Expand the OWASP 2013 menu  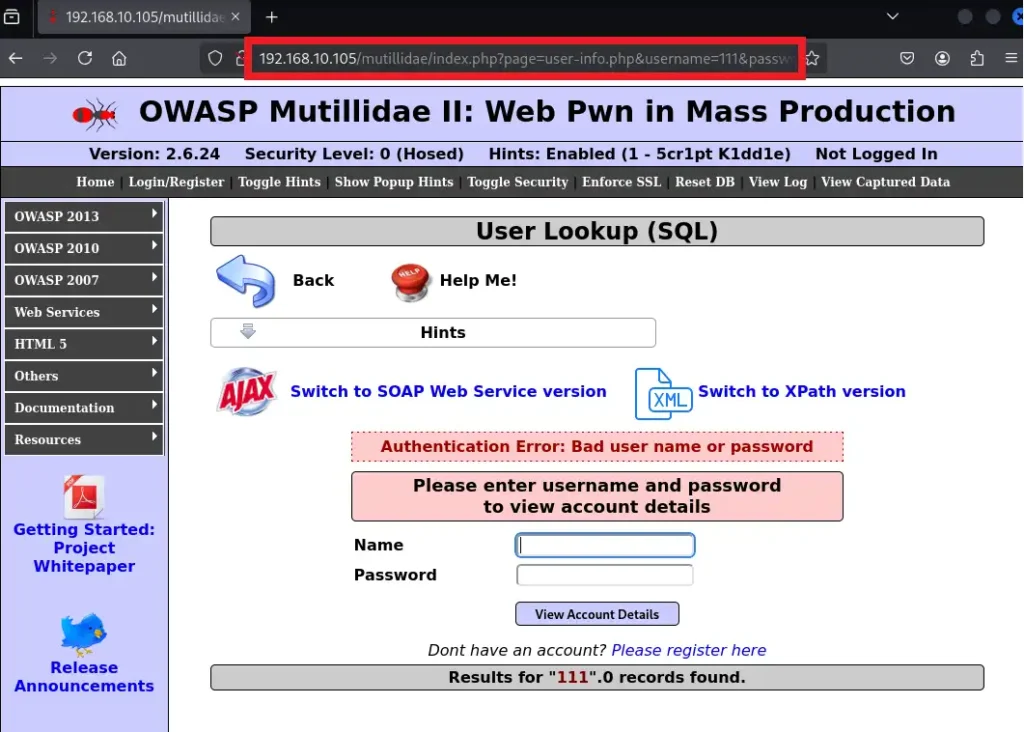point(84,216)
